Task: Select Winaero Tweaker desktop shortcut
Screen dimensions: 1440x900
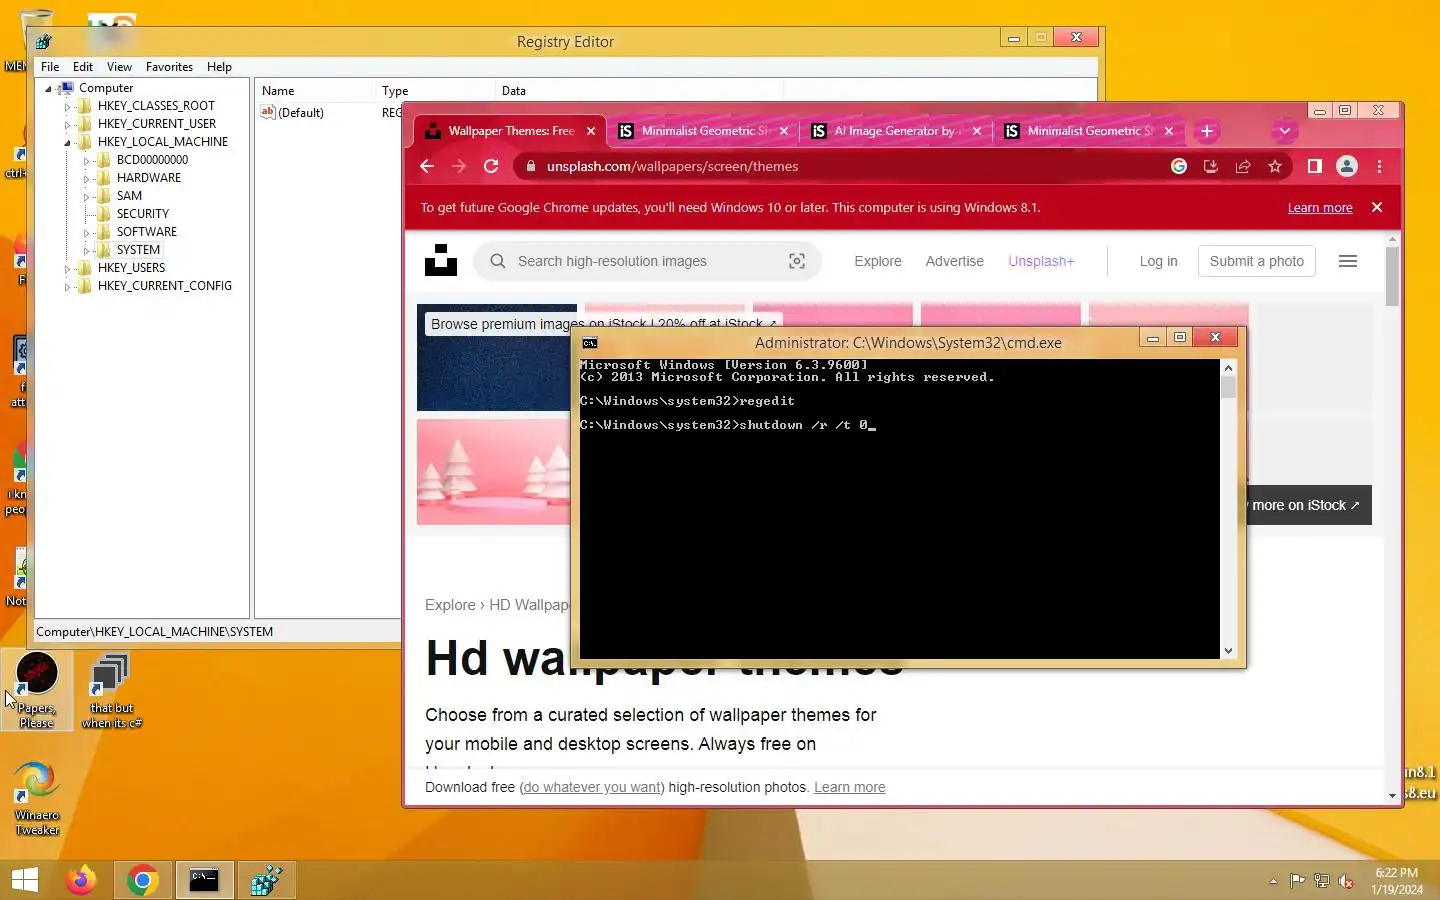Action: coord(37,798)
